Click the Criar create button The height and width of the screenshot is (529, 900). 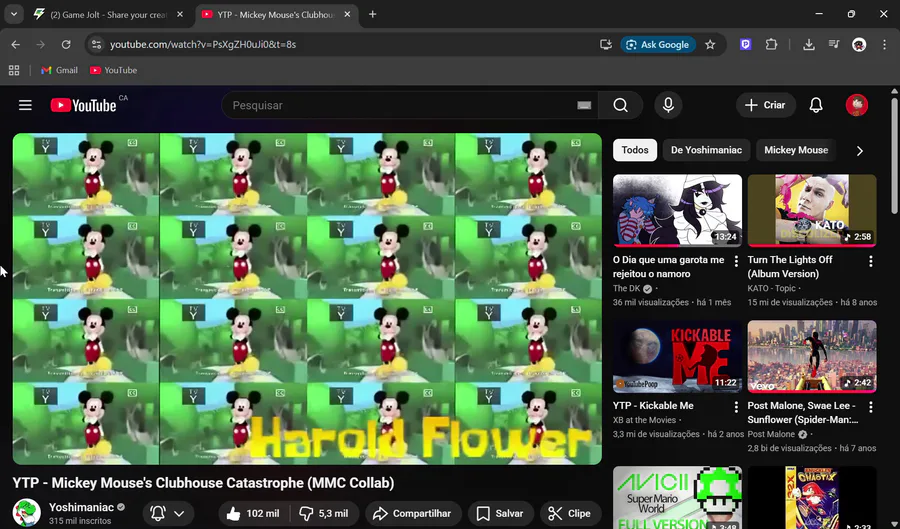click(x=765, y=105)
